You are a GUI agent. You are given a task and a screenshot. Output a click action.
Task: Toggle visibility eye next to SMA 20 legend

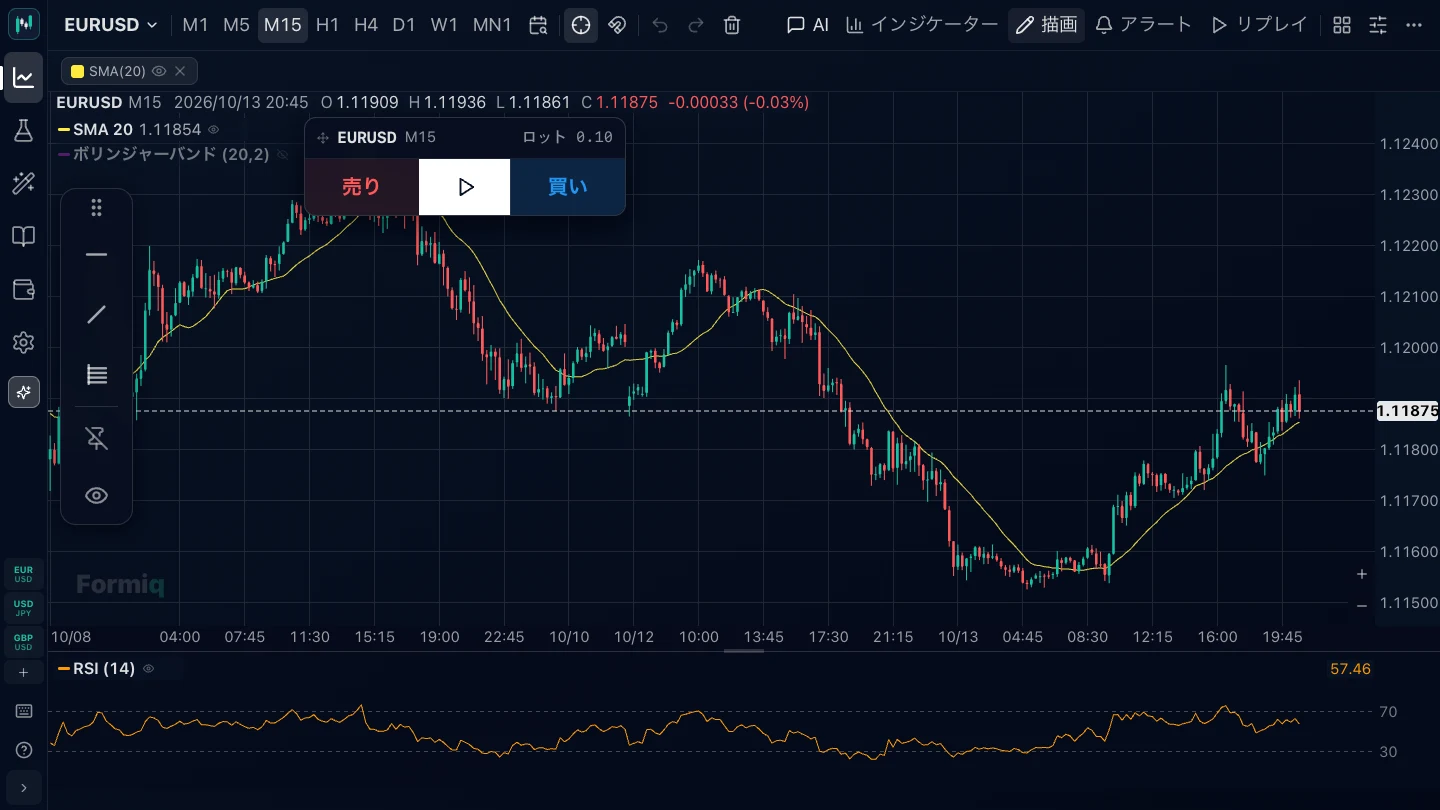click(213, 130)
